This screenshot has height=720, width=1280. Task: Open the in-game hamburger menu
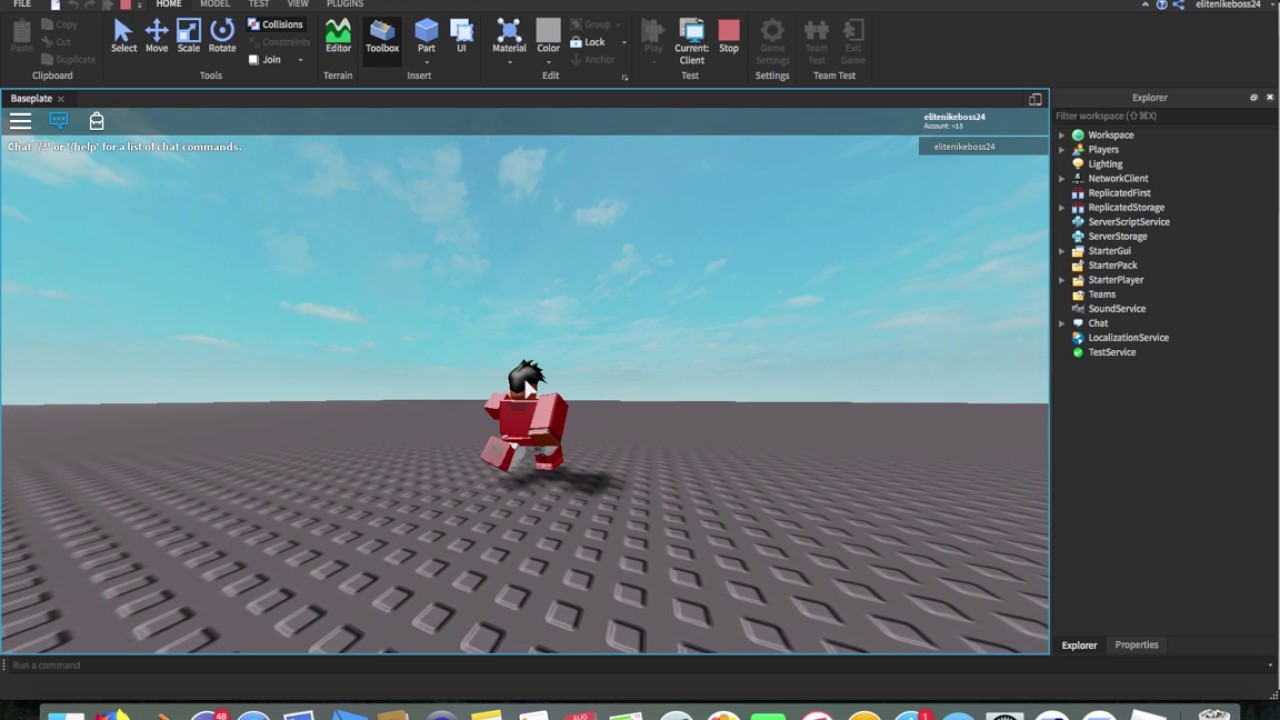[20, 121]
